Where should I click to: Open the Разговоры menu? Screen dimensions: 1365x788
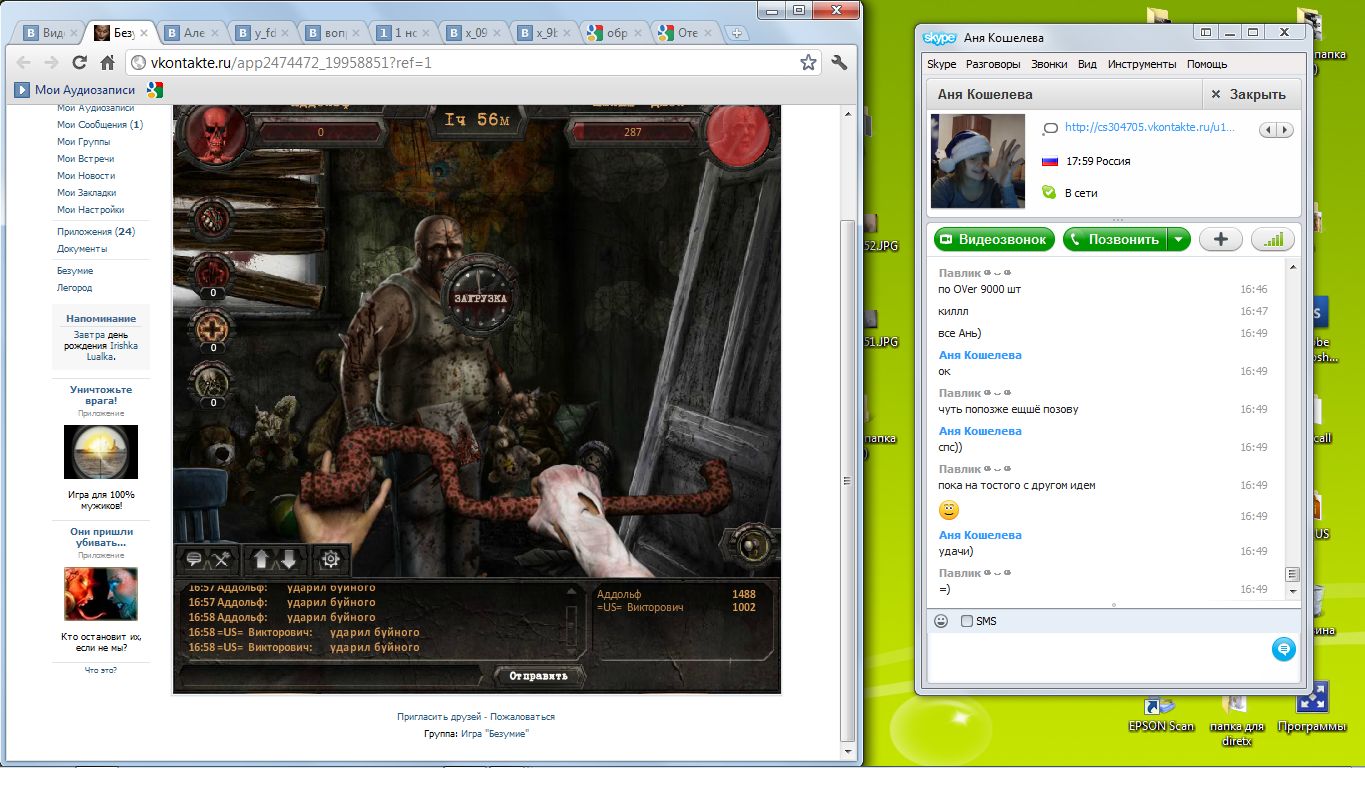(x=993, y=64)
